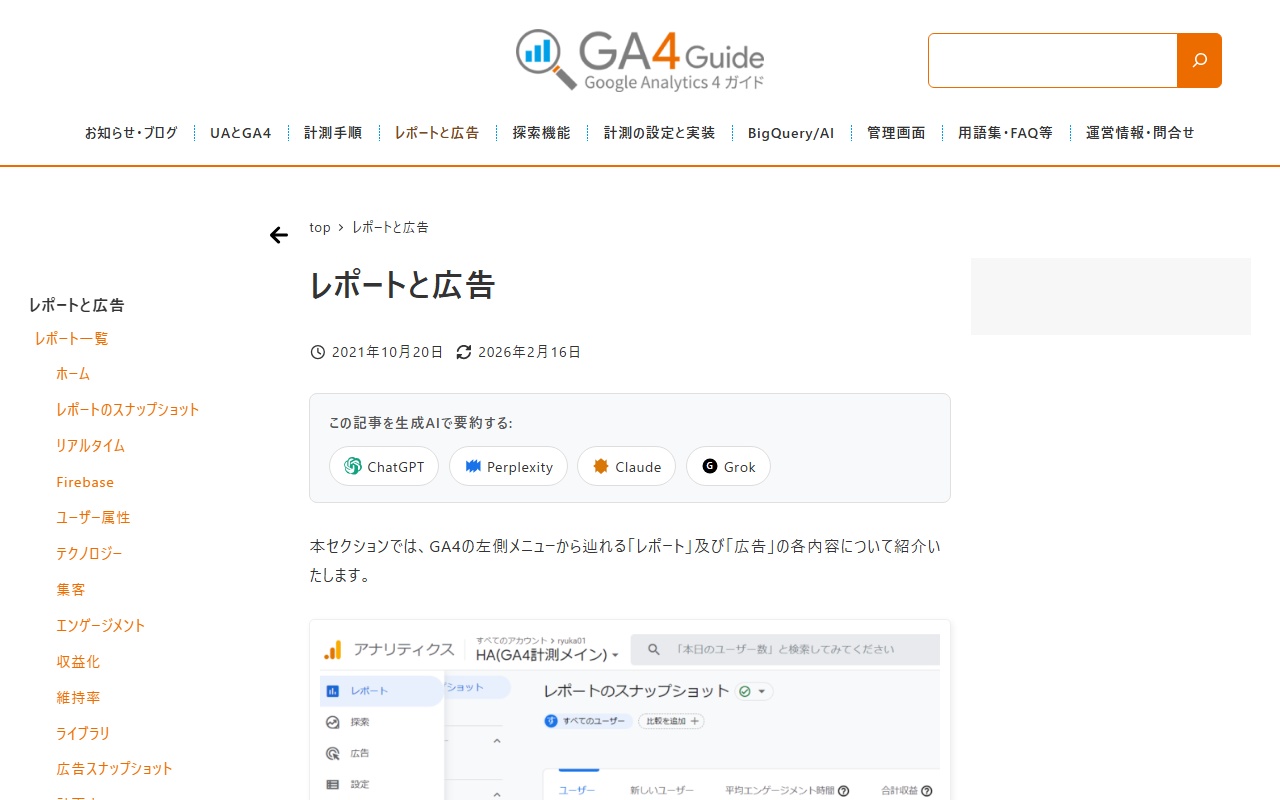
Task: Open the ライブラリ sidebar link
Action: click(x=83, y=733)
